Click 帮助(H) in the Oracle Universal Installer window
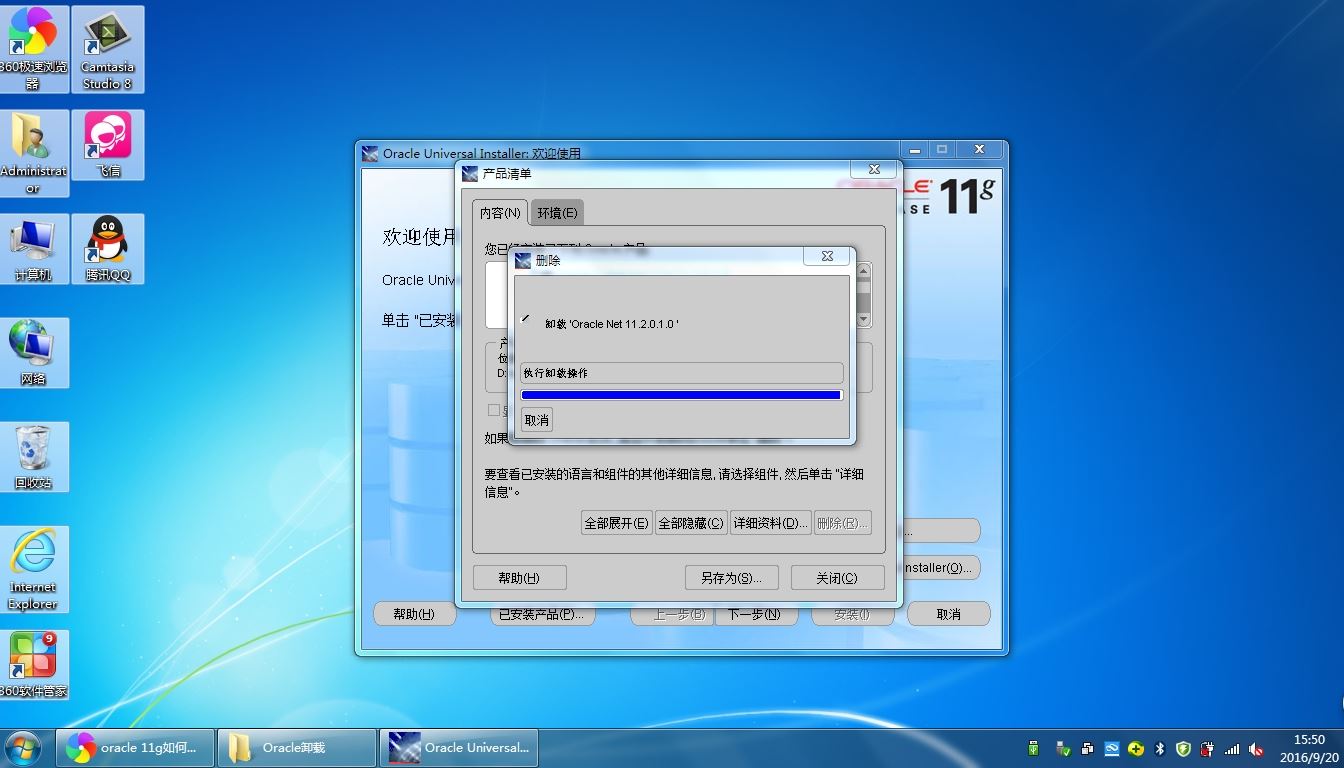This screenshot has height=768, width=1344. tap(414, 614)
